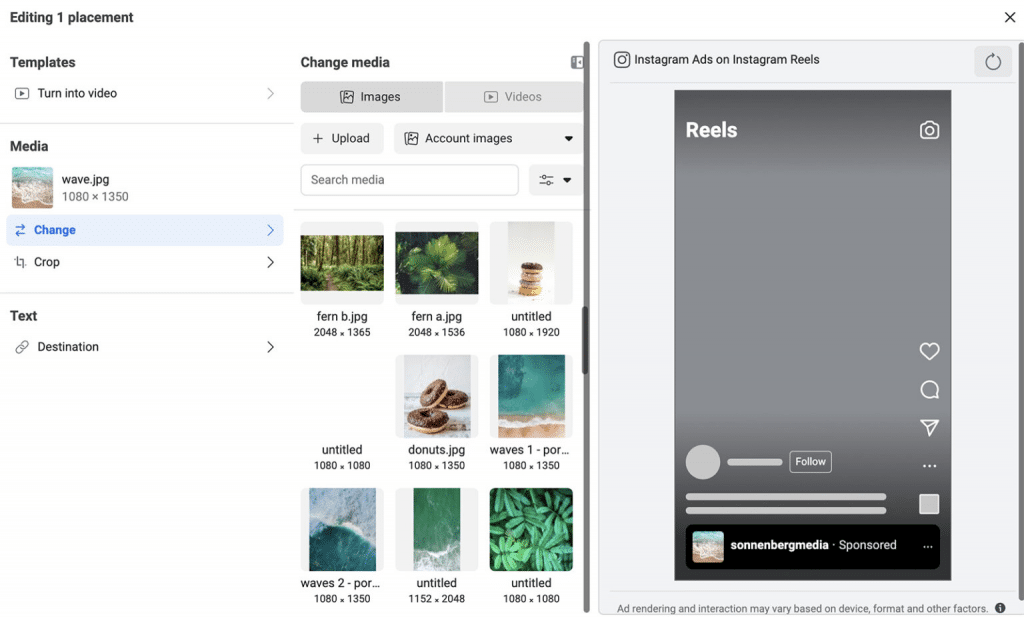Select the Crop option in Media panel
Image resolution: width=1024 pixels, height=617 pixels.
click(x=46, y=262)
